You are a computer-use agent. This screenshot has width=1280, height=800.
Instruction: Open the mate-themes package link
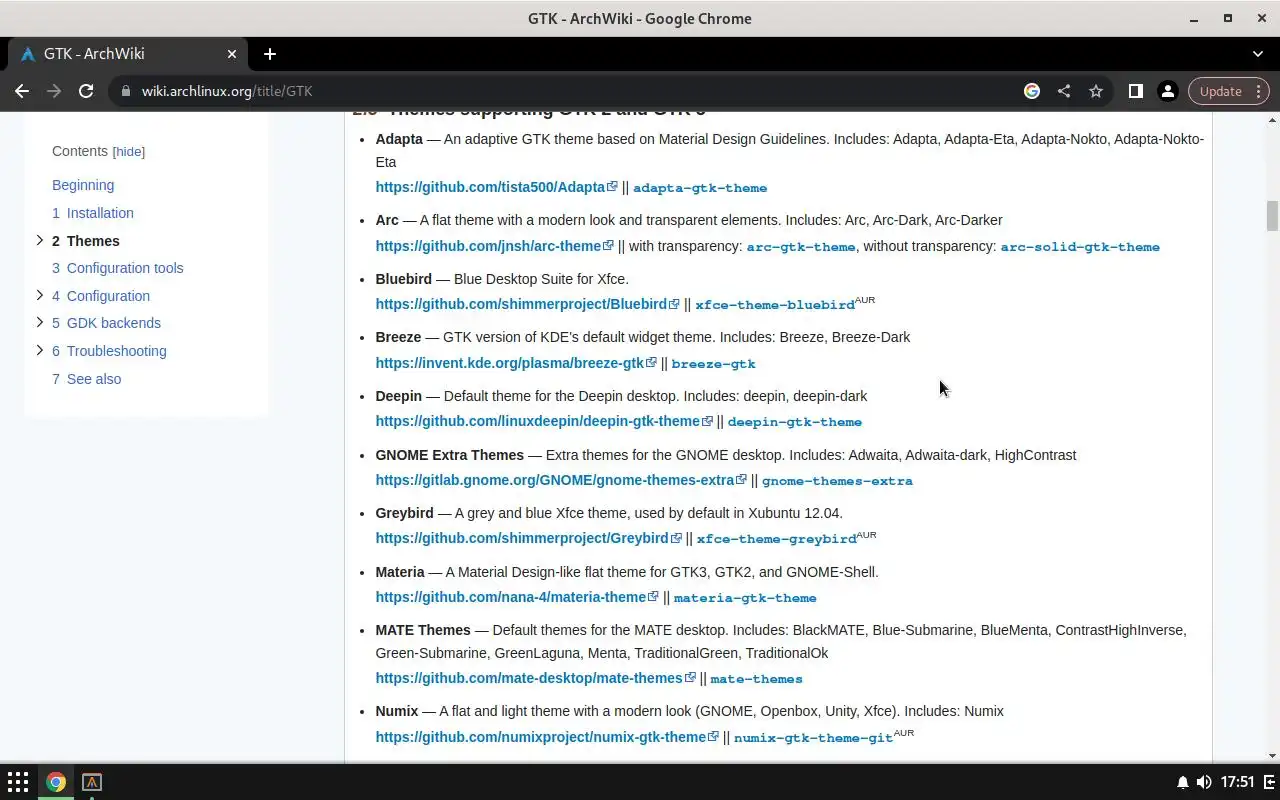756,679
